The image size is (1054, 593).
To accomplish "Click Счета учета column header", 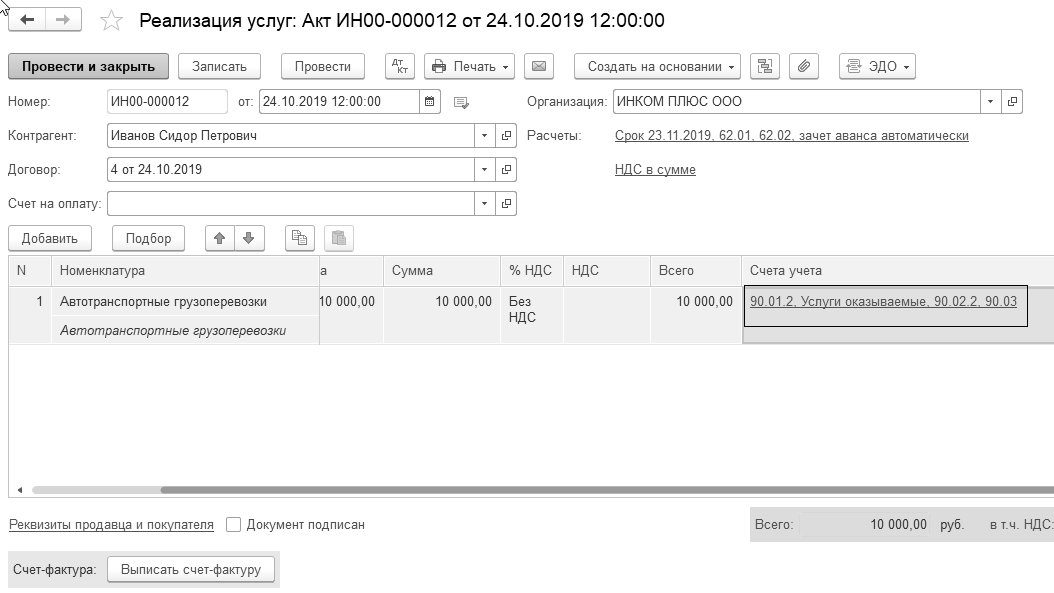I will tap(897, 270).
